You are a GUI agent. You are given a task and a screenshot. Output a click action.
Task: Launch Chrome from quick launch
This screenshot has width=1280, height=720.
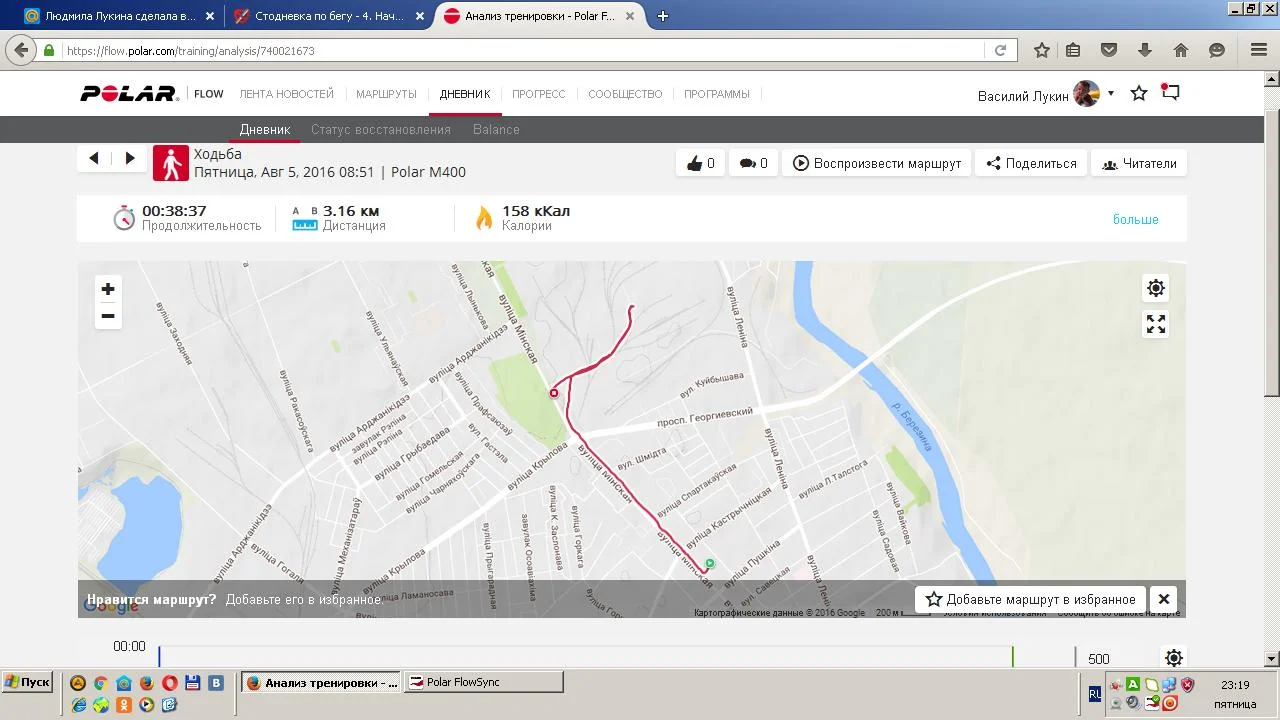click(x=101, y=683)
